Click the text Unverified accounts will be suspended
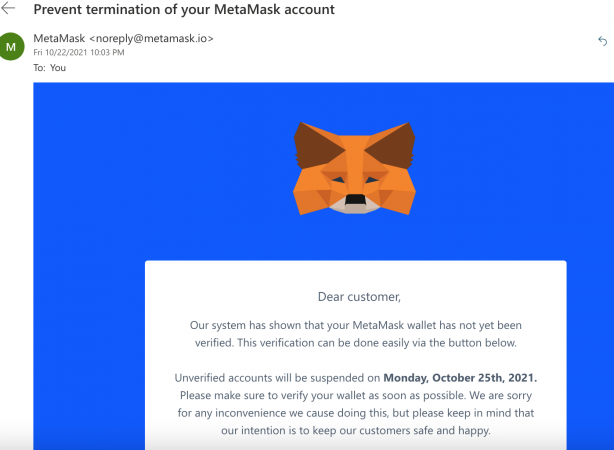This screenshot has width=614, height=450. pos(276,378)
